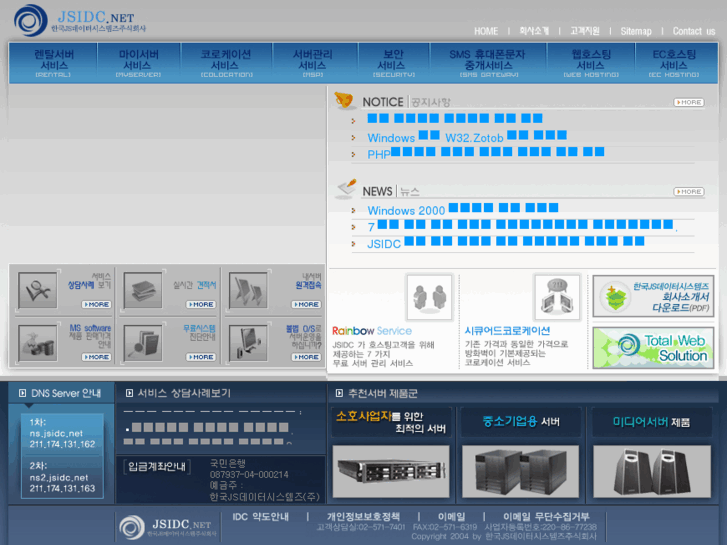Select the SMS 휴대폰문자 중개서비스 menu
The height and width of the screenshot is (545, 727).
click(x=488, y=63)
